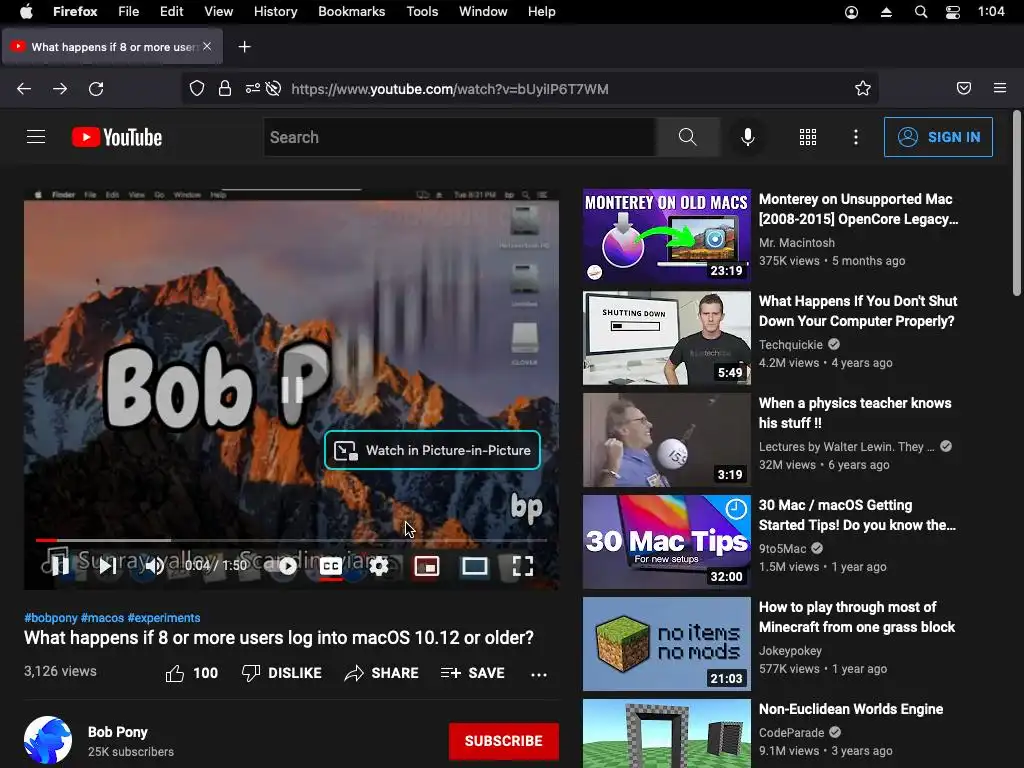Switch to miniplayer mode
Viewport: 1024px width, 768px height.
426,566
